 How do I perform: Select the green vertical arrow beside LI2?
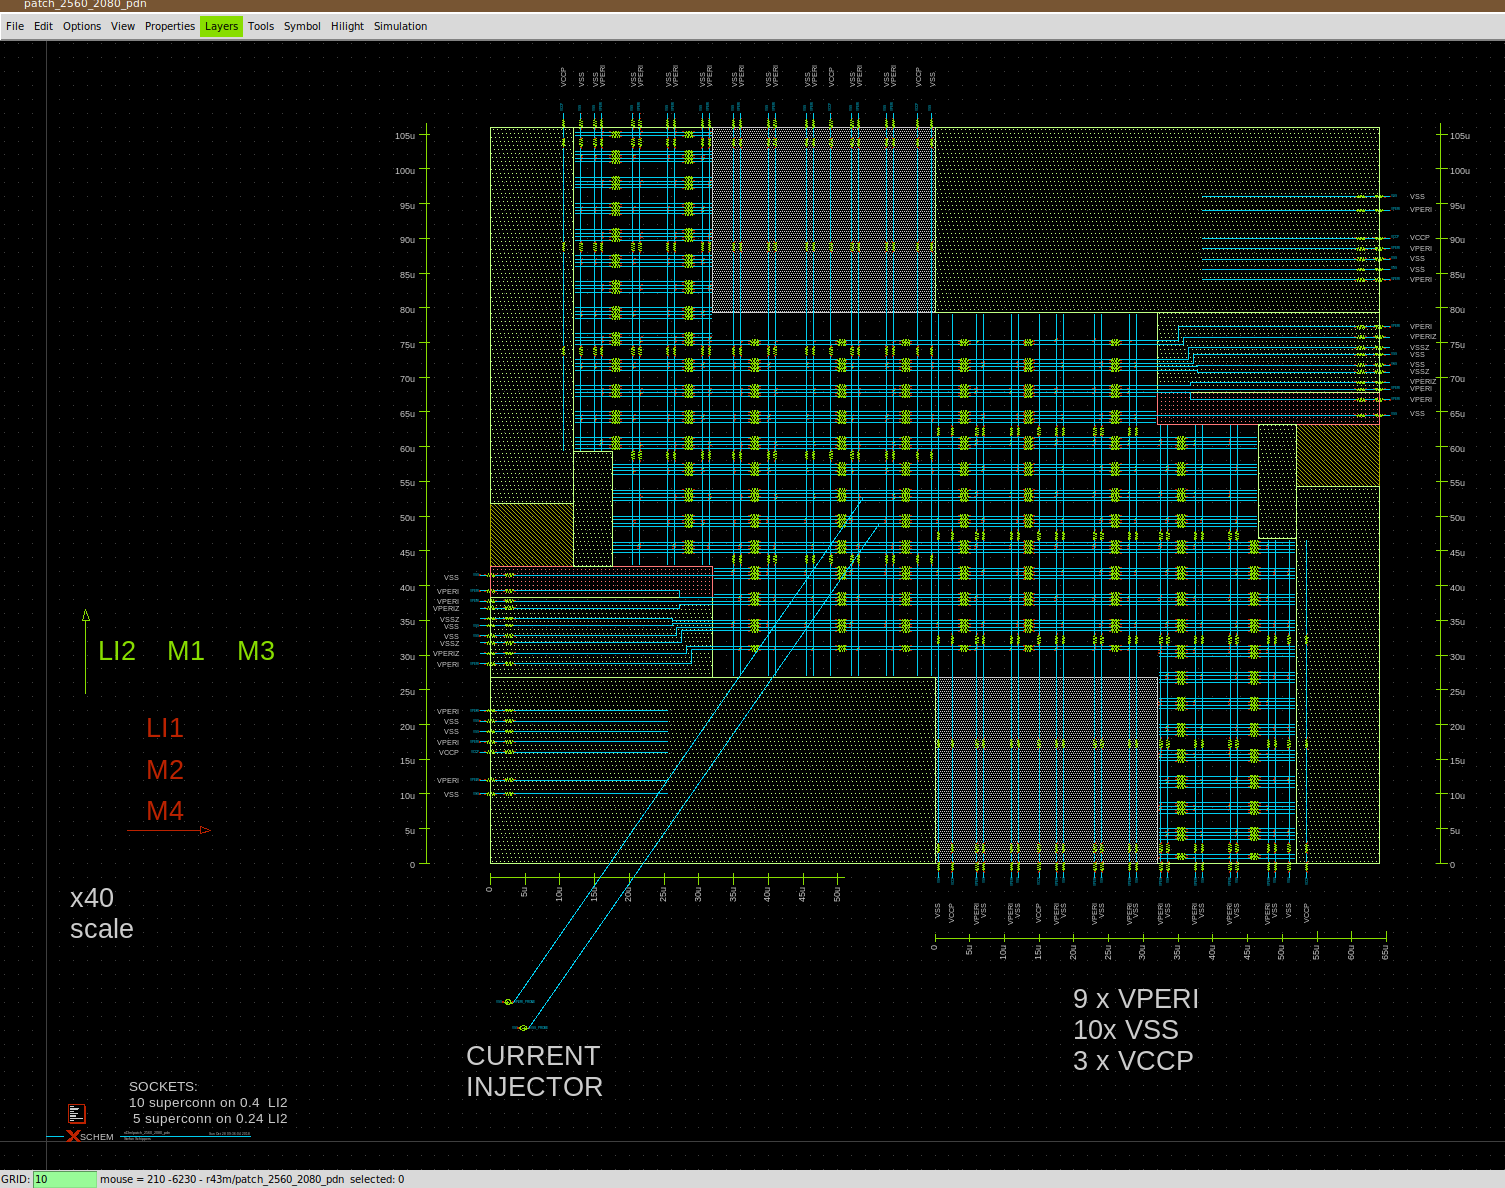[86, 651]
